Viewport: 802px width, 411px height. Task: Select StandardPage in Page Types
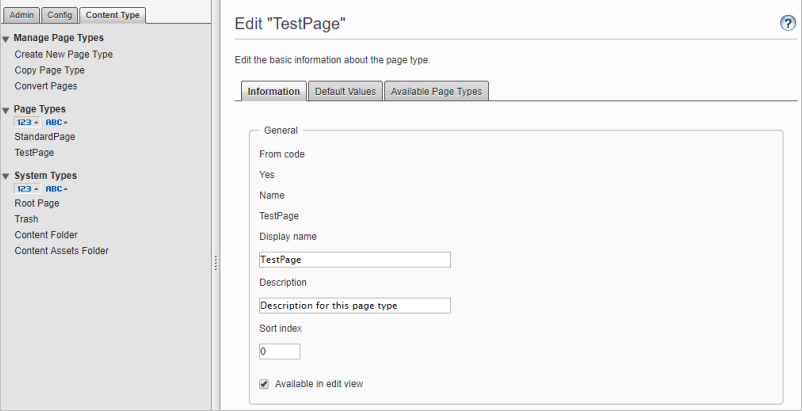click(x=45, y=136)
